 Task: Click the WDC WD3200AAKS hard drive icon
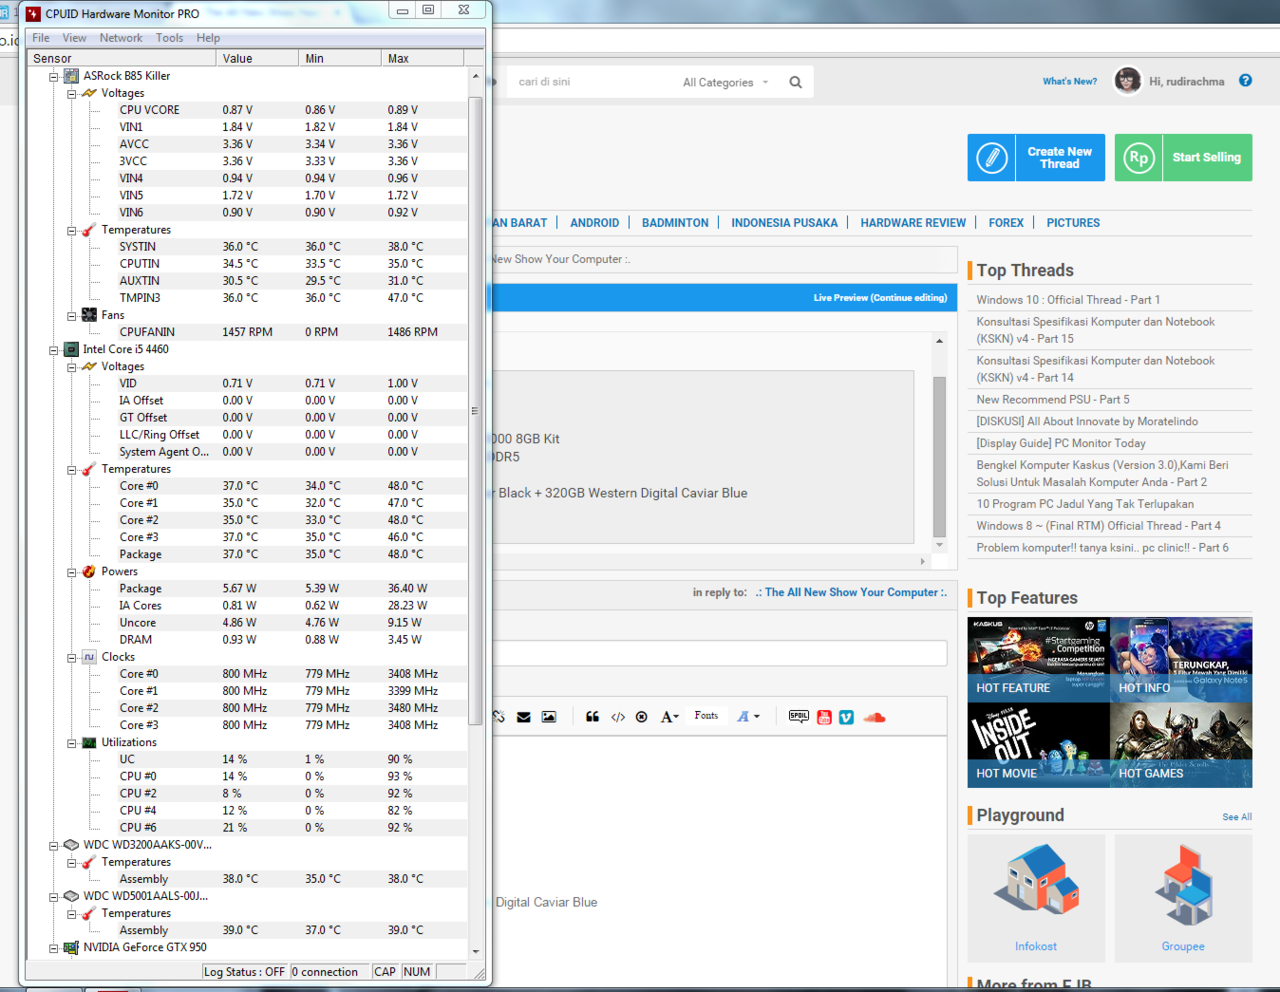71,845
